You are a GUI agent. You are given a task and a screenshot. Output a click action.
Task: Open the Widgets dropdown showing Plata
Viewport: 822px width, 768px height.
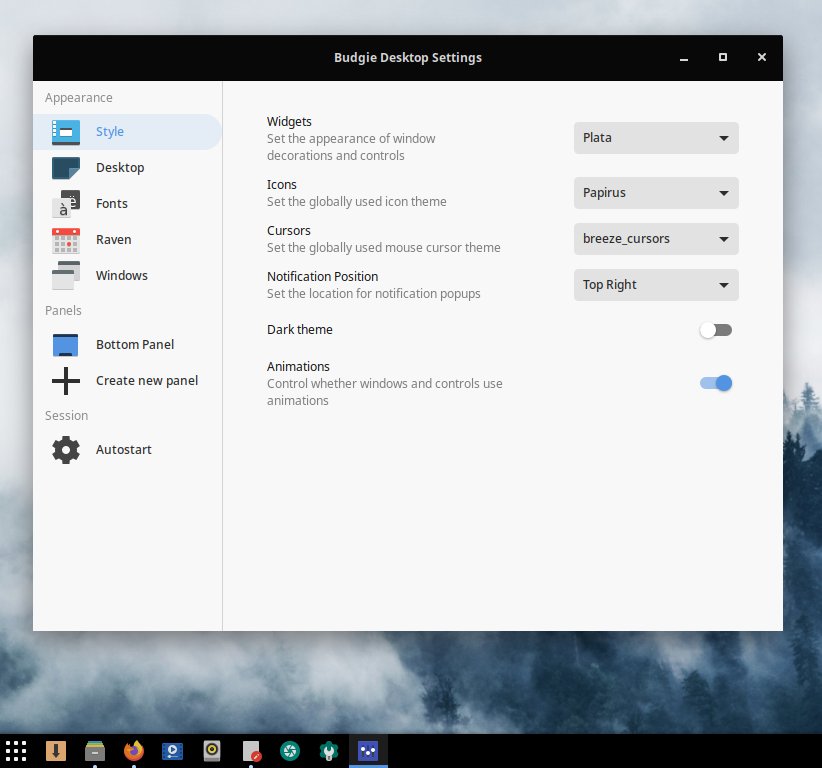coord(655,138)
